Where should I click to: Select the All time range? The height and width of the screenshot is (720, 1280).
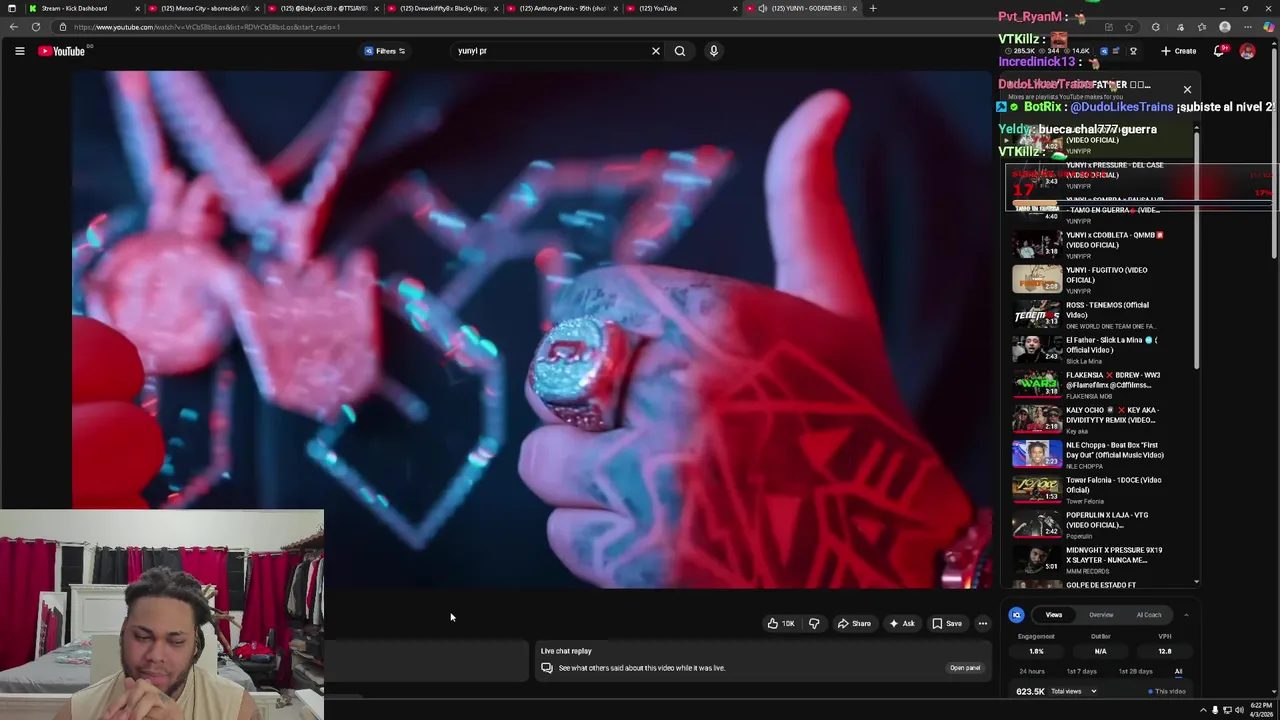(1178, 671)
